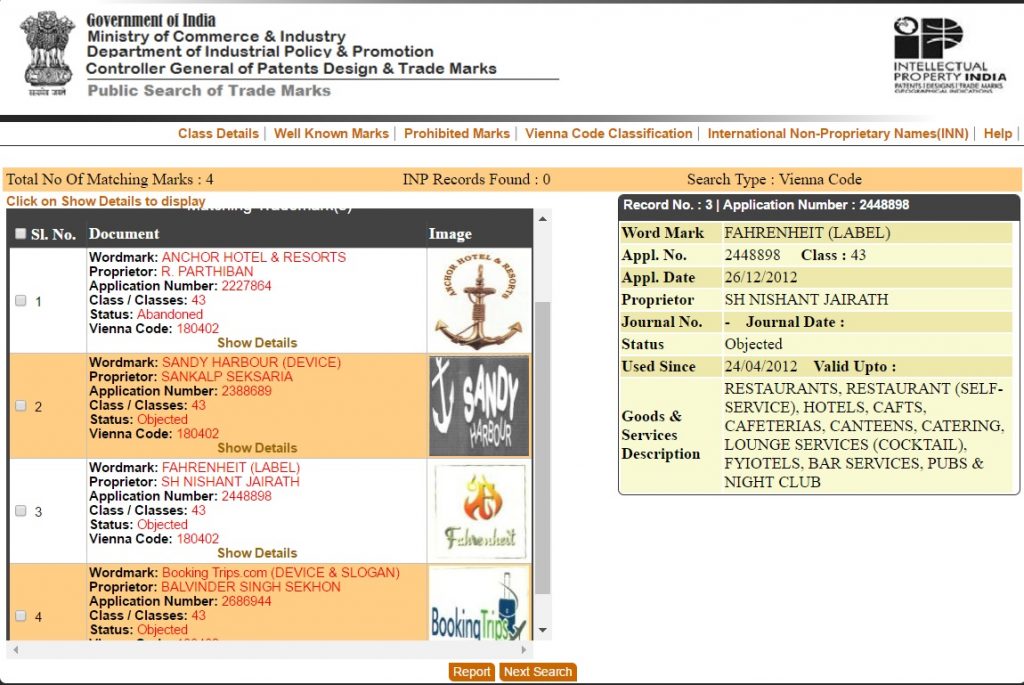Show Details for Anchor Hotel & Resorts
Viewport: 1024px width, 685px height.
257,343
